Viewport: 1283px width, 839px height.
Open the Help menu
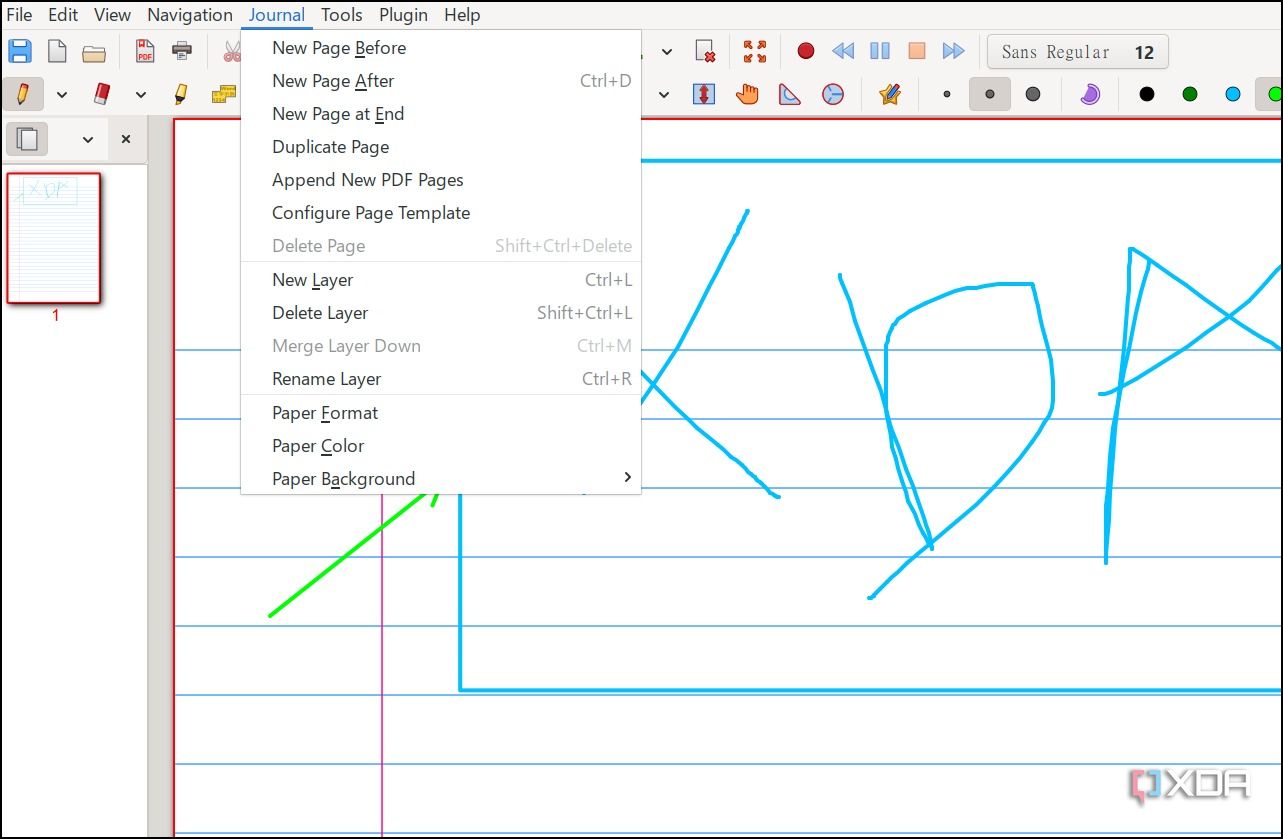click(462, 15)
